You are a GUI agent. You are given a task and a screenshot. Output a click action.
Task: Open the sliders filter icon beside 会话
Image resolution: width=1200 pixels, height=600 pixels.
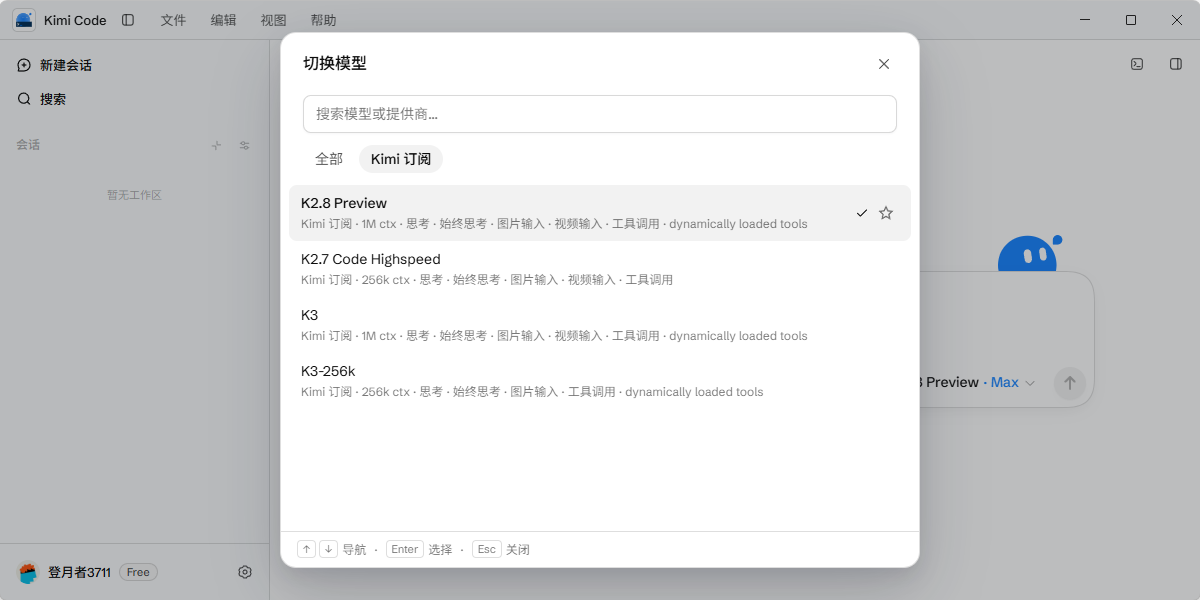pos(245,145)
